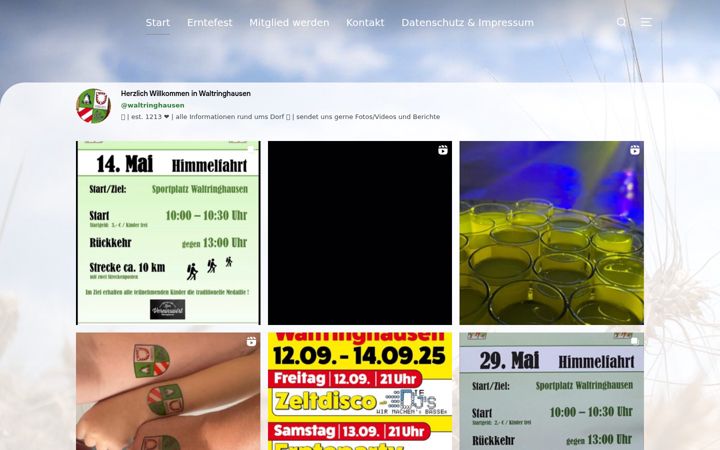Go to the Start menu item
This screenshot has height=450, width=720.
coord(158,22)
